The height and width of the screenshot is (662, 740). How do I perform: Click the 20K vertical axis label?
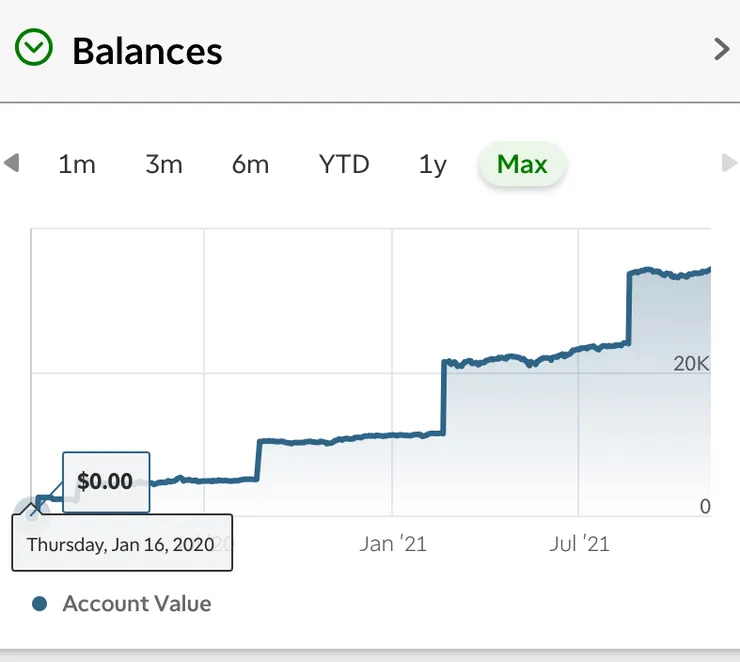pyautogui.click(x=691, y=363)
